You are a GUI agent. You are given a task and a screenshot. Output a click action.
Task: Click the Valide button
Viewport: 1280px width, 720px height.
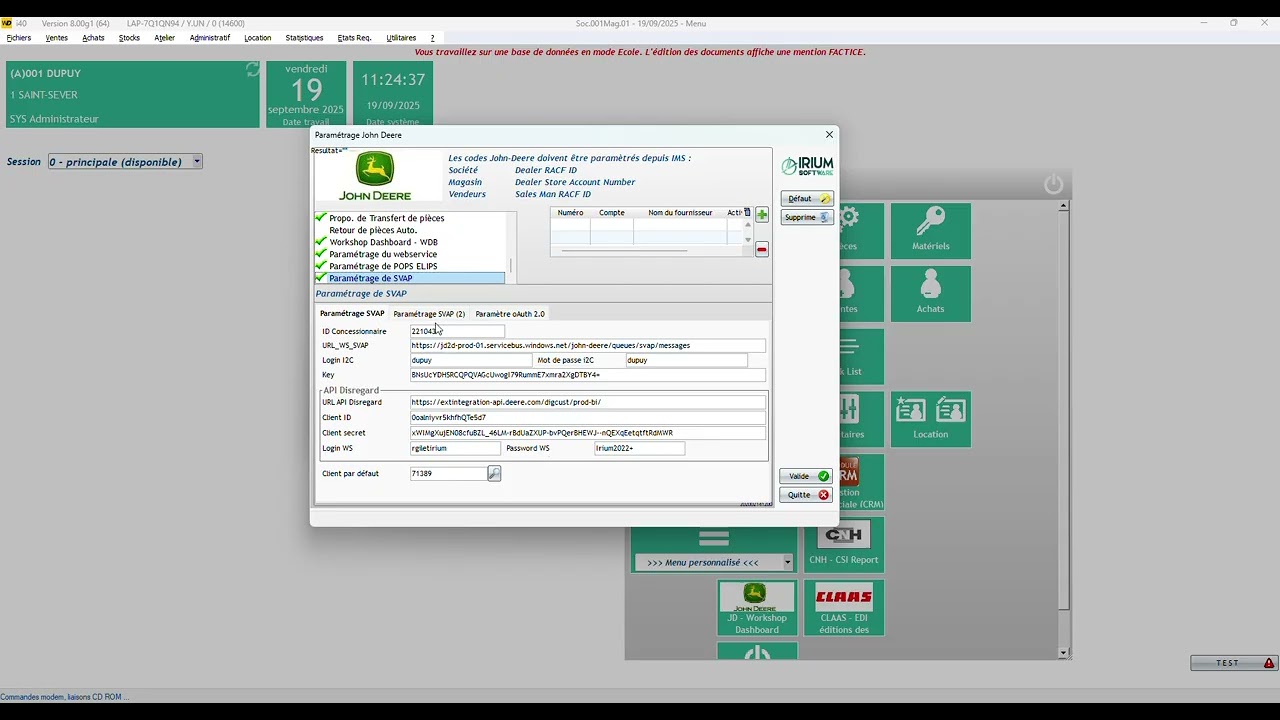(806, 476)
